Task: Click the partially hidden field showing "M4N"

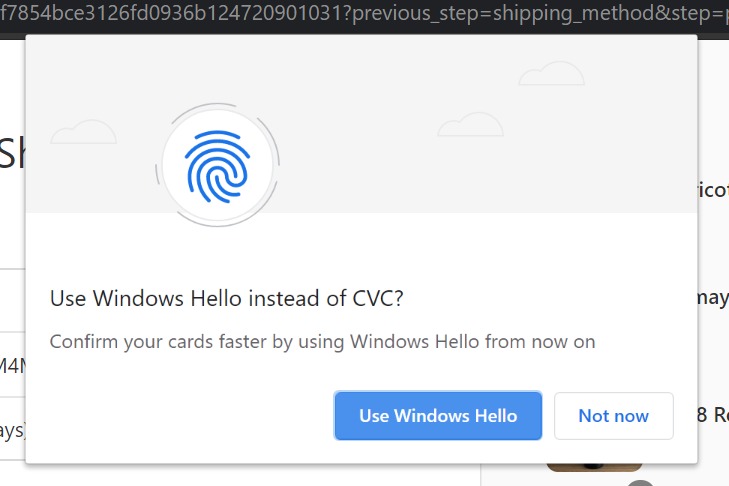Action: [x=12, y=365]
